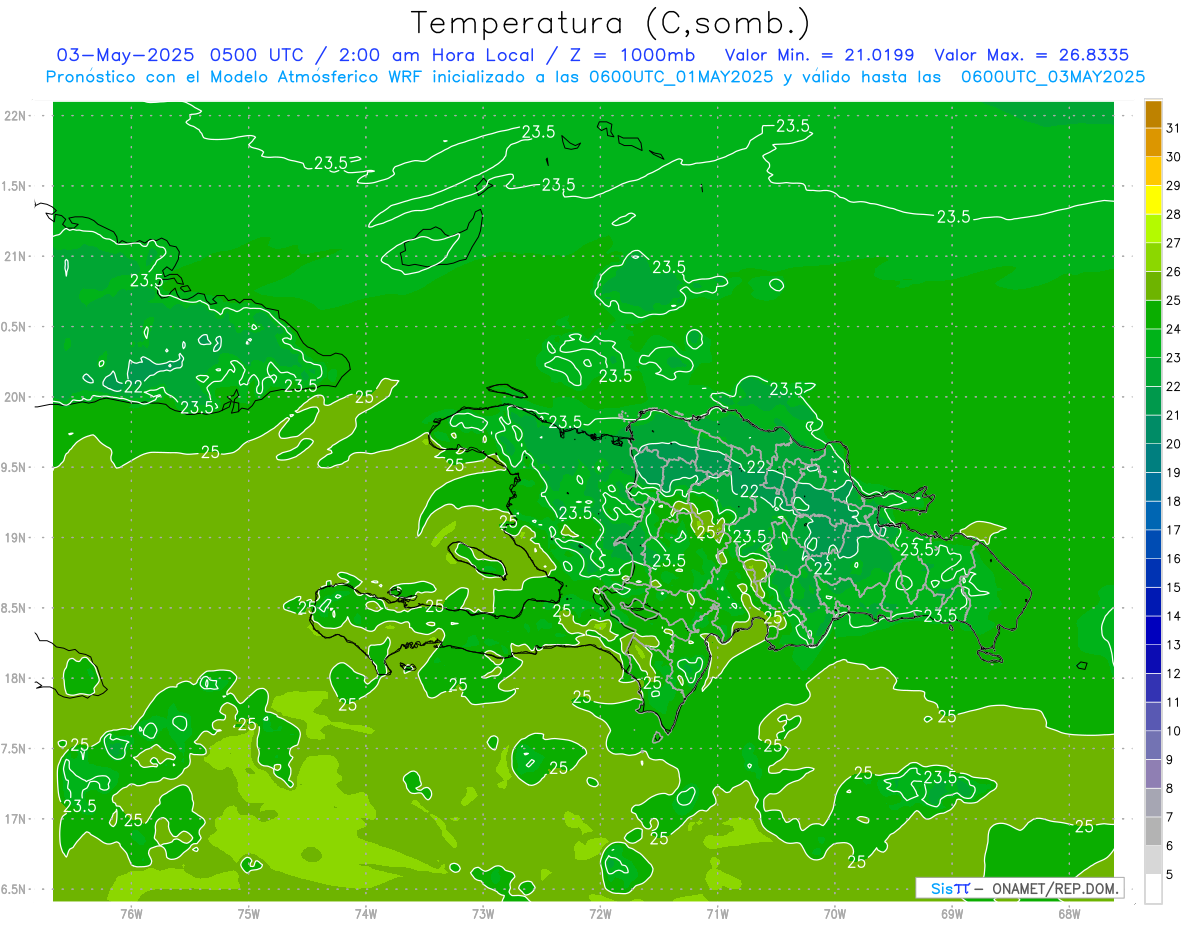
Task: Click the number 8 on the color legend
Action: [1170, 789]
